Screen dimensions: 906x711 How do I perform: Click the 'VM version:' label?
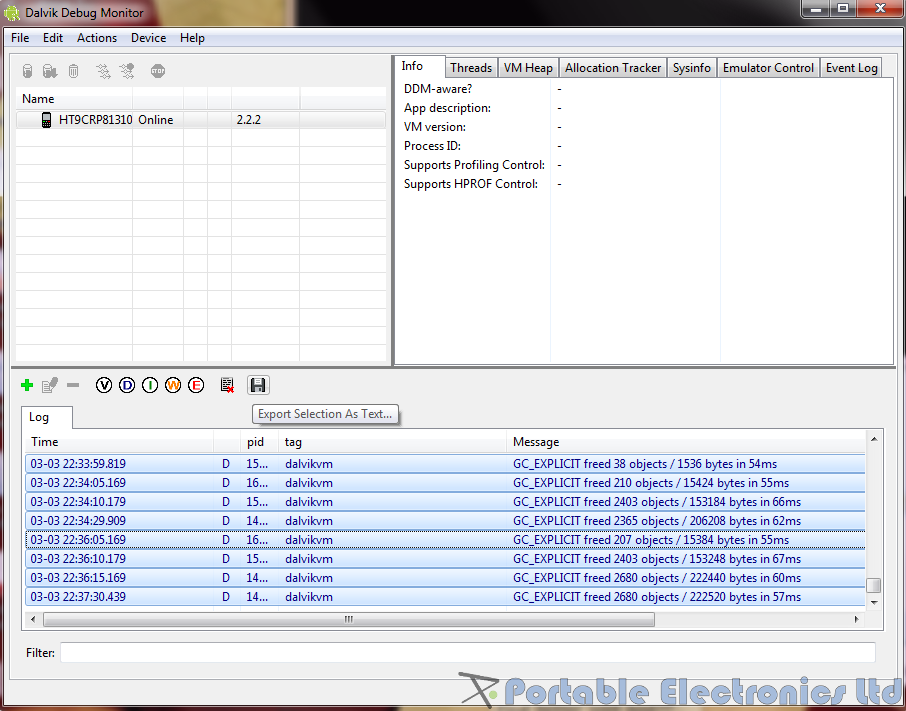coord(435,126)
